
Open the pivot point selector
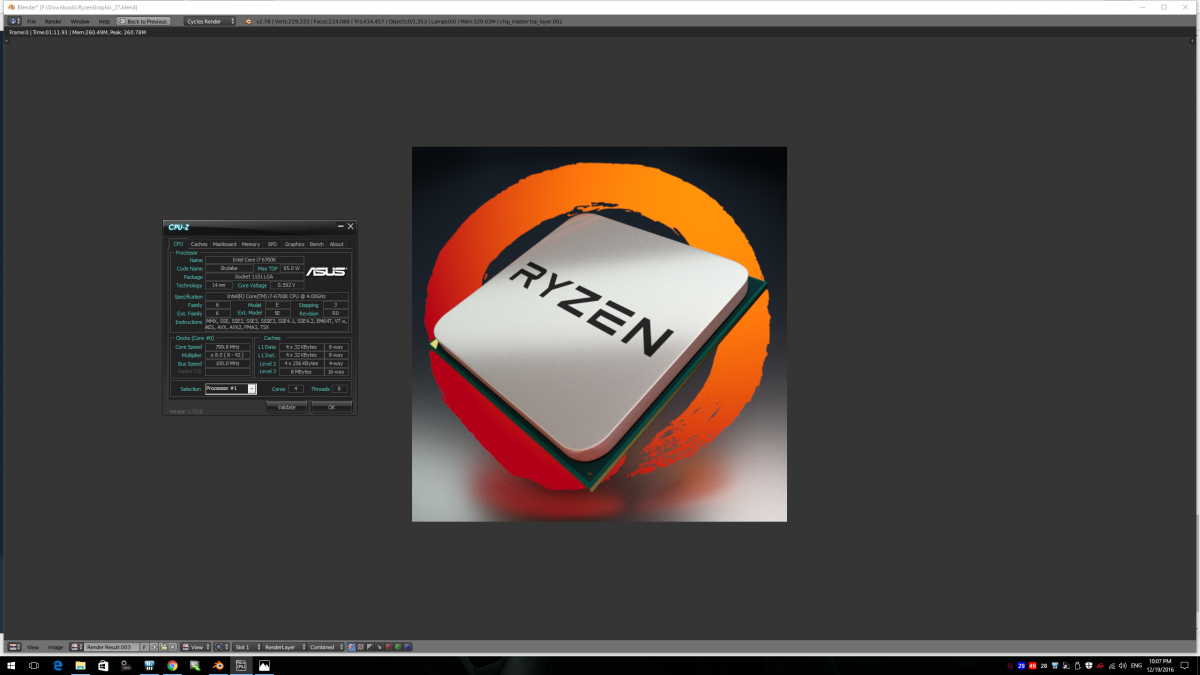(x=220, y=647)
